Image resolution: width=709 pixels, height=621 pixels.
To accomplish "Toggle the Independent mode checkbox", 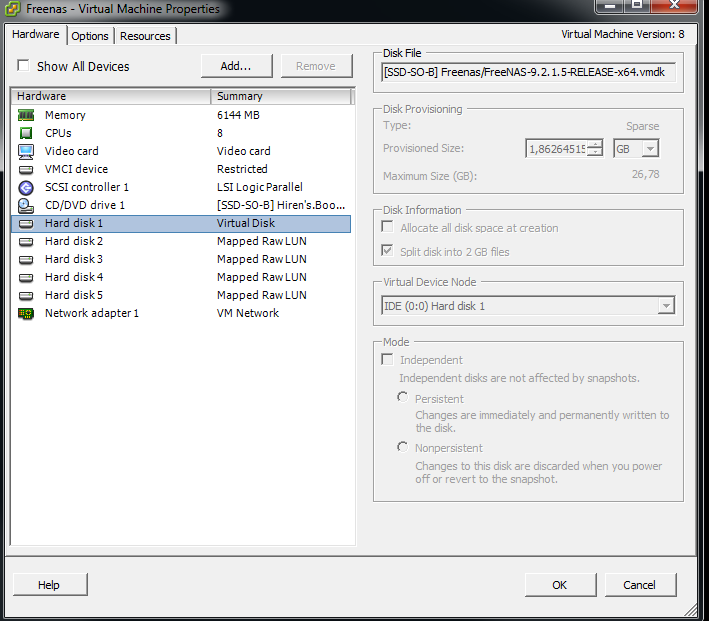I will point(387,360).
